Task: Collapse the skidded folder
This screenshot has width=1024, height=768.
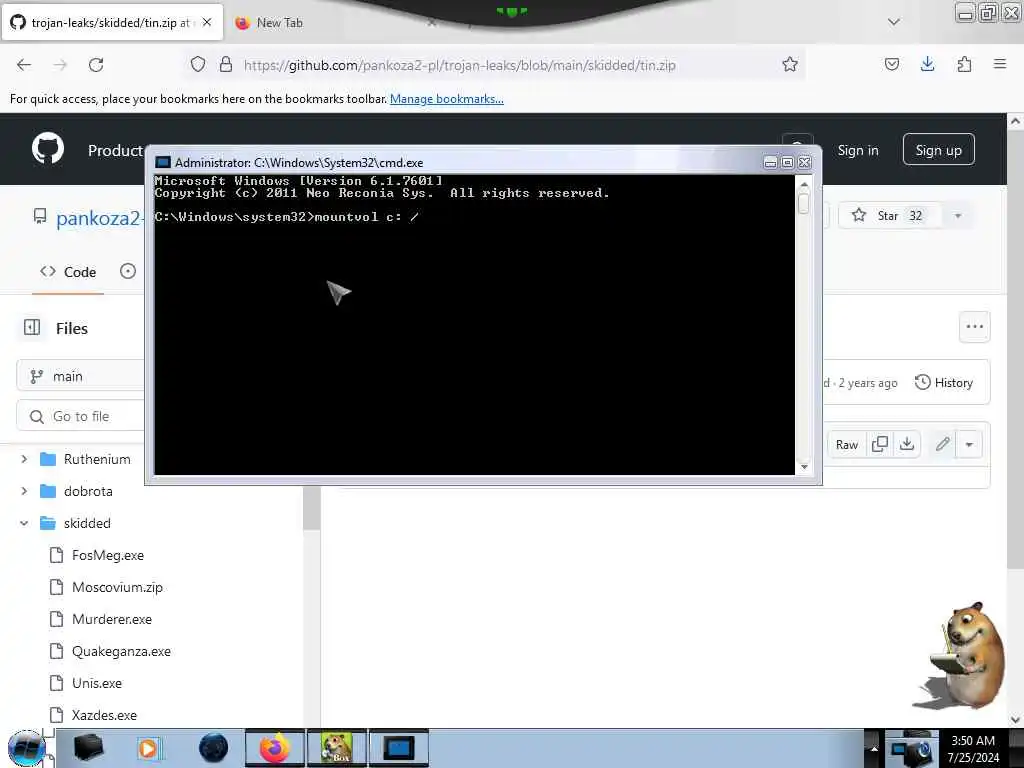Action: 24,523
